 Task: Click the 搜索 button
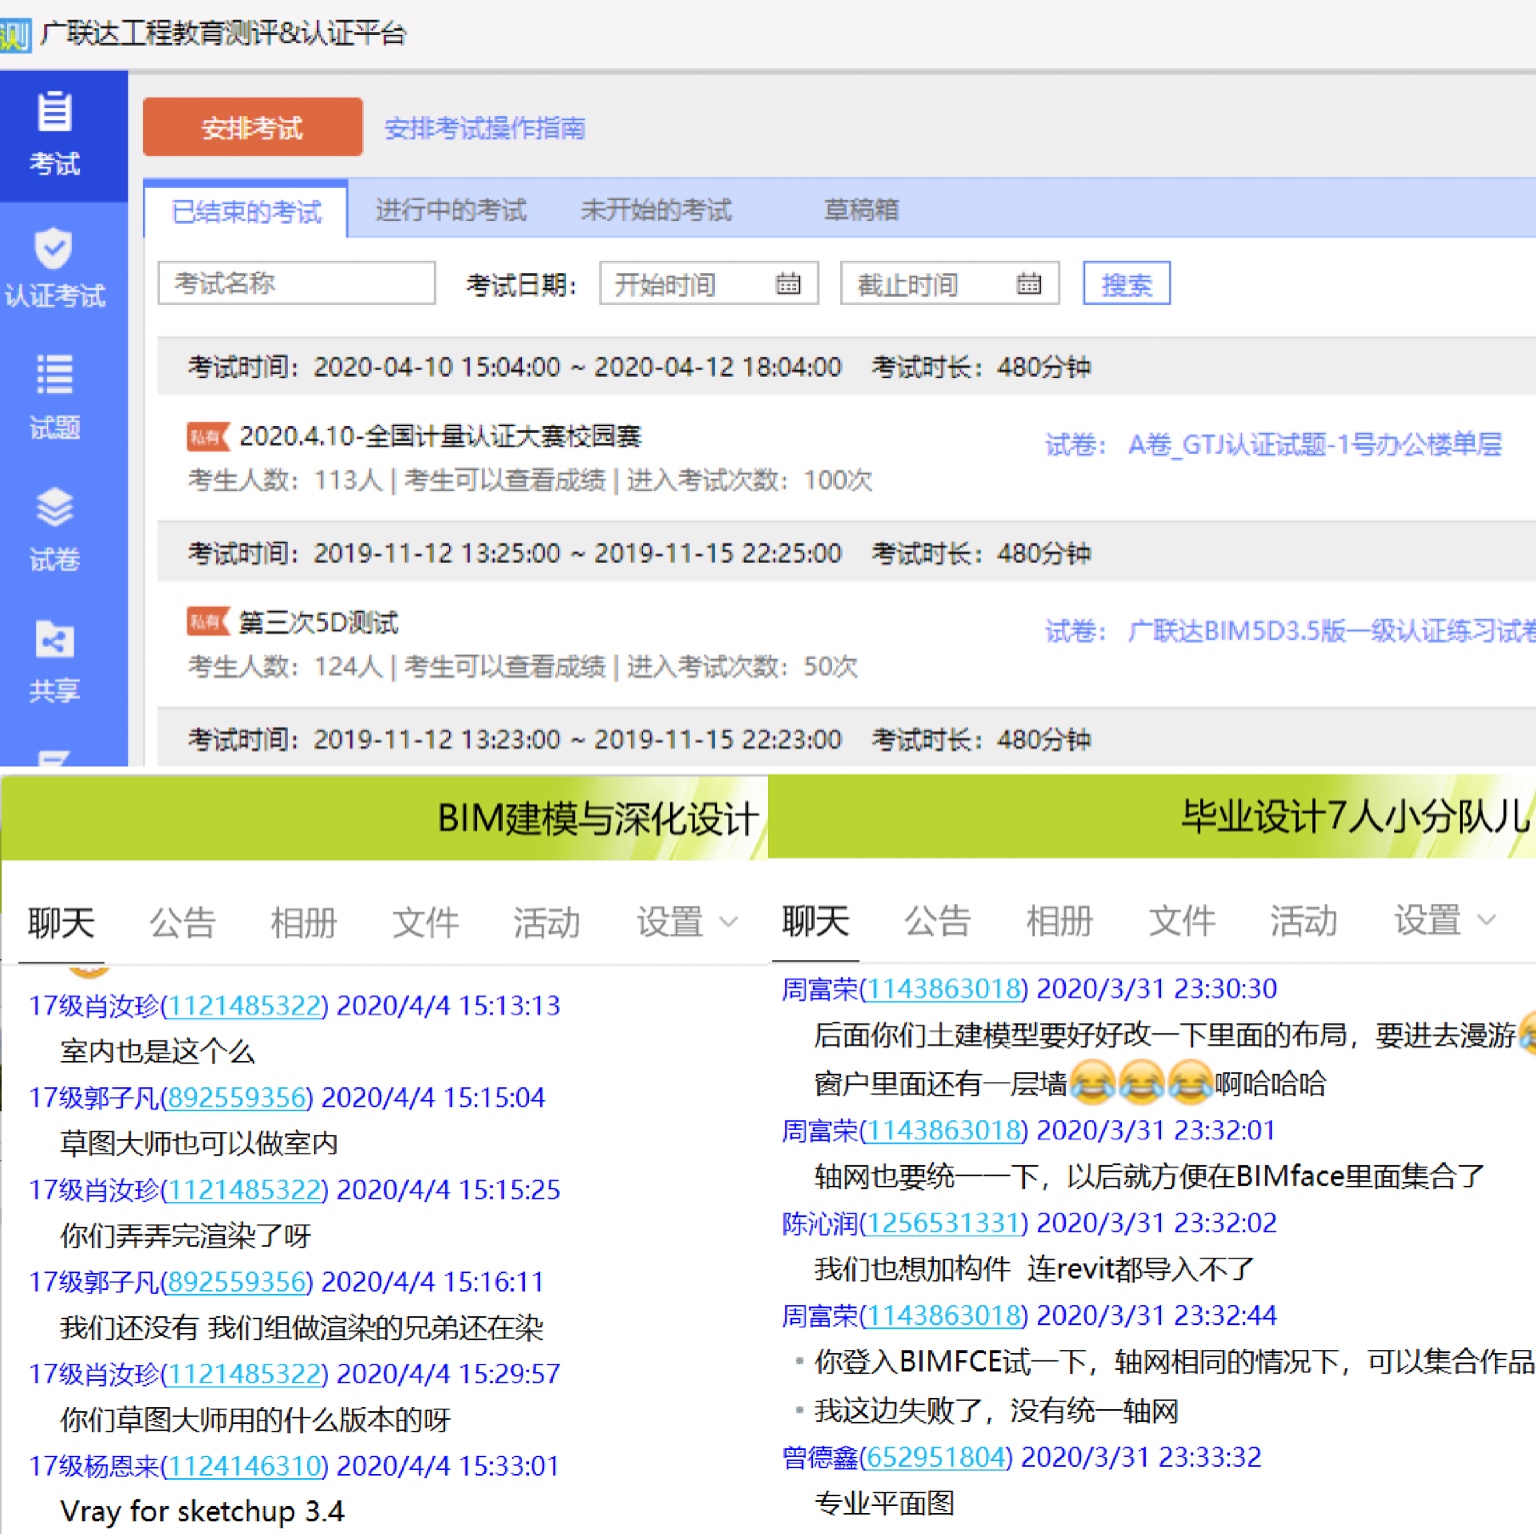[1126, 285]
